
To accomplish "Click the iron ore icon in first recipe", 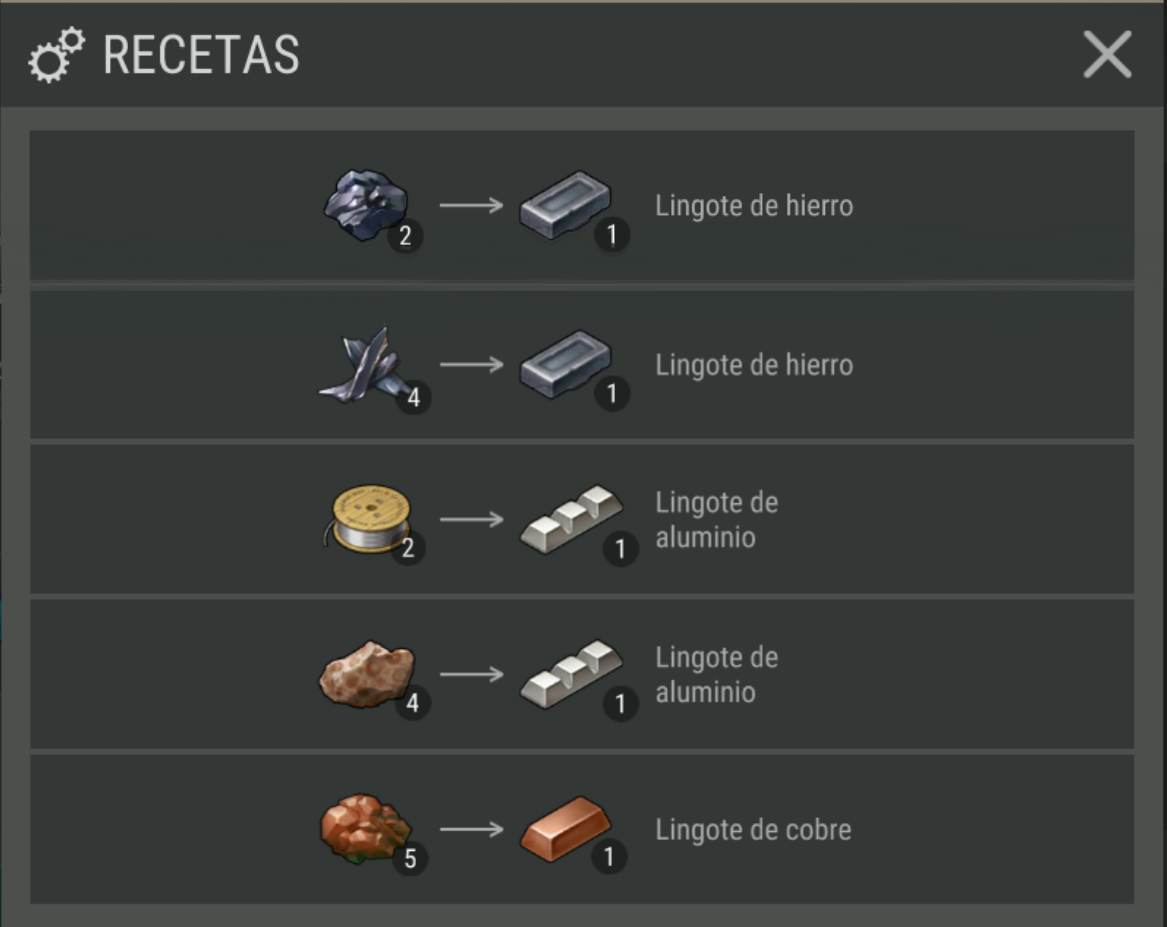I will [365, 205].
